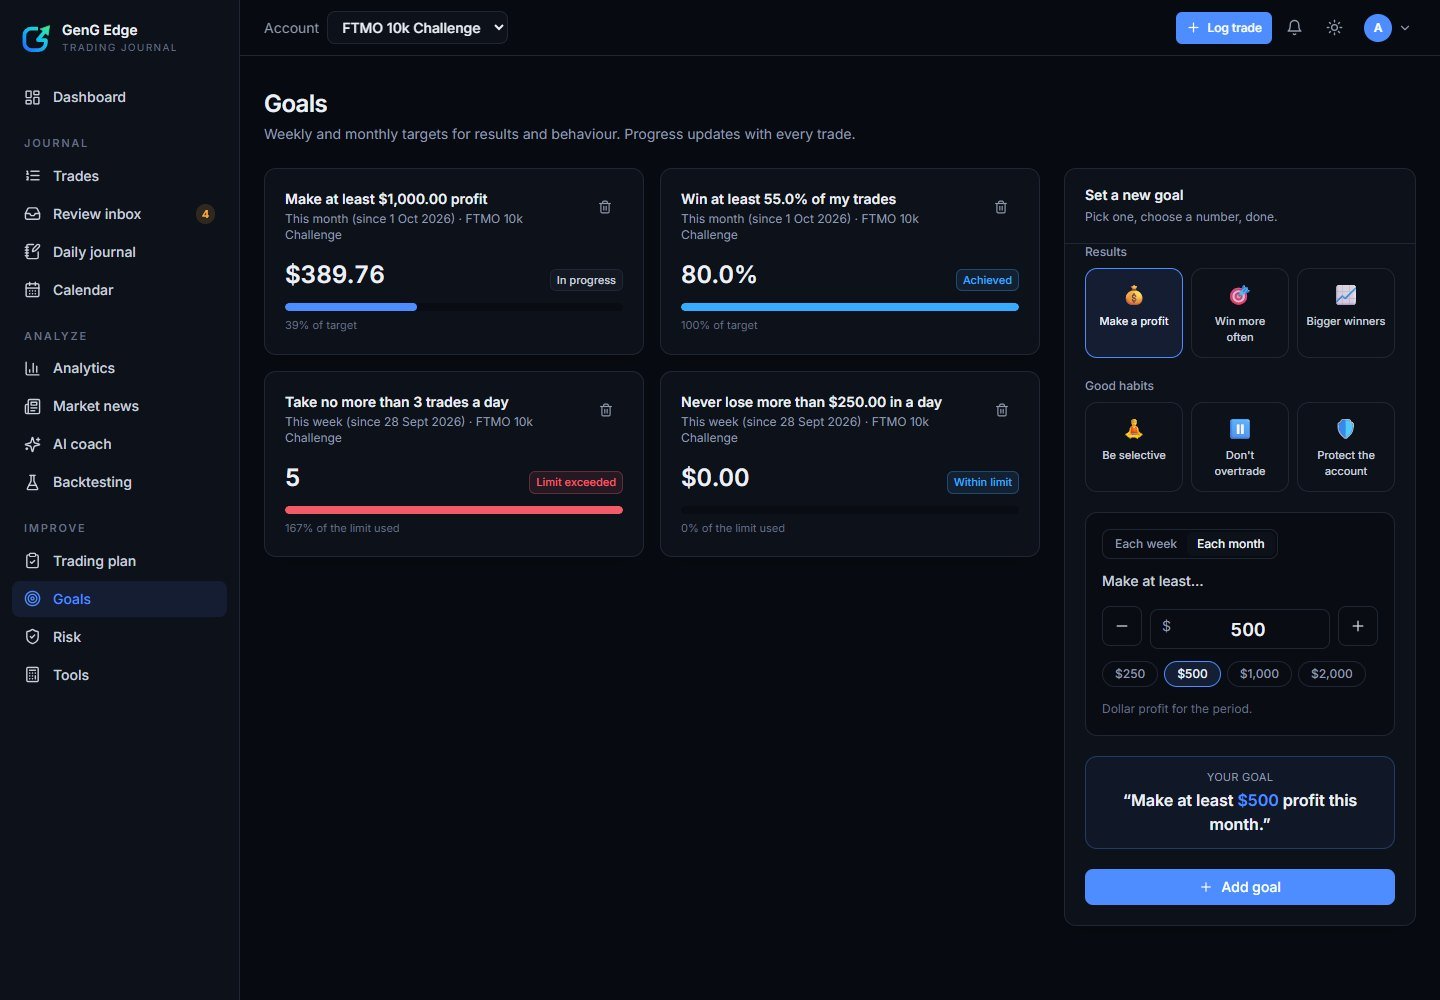
Task: Delete the $250.00 daily loss goal
Action: pos(1002,410)
